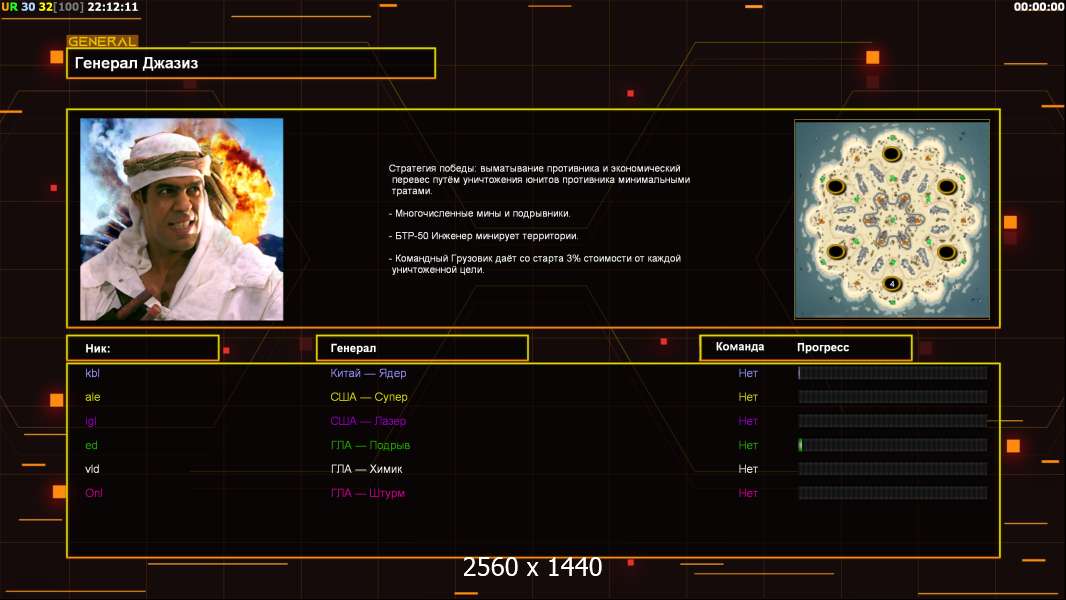Click the progress bar for player ed
The width and height of the screenshot is (1066, 600).
click(x=892, y=445)
